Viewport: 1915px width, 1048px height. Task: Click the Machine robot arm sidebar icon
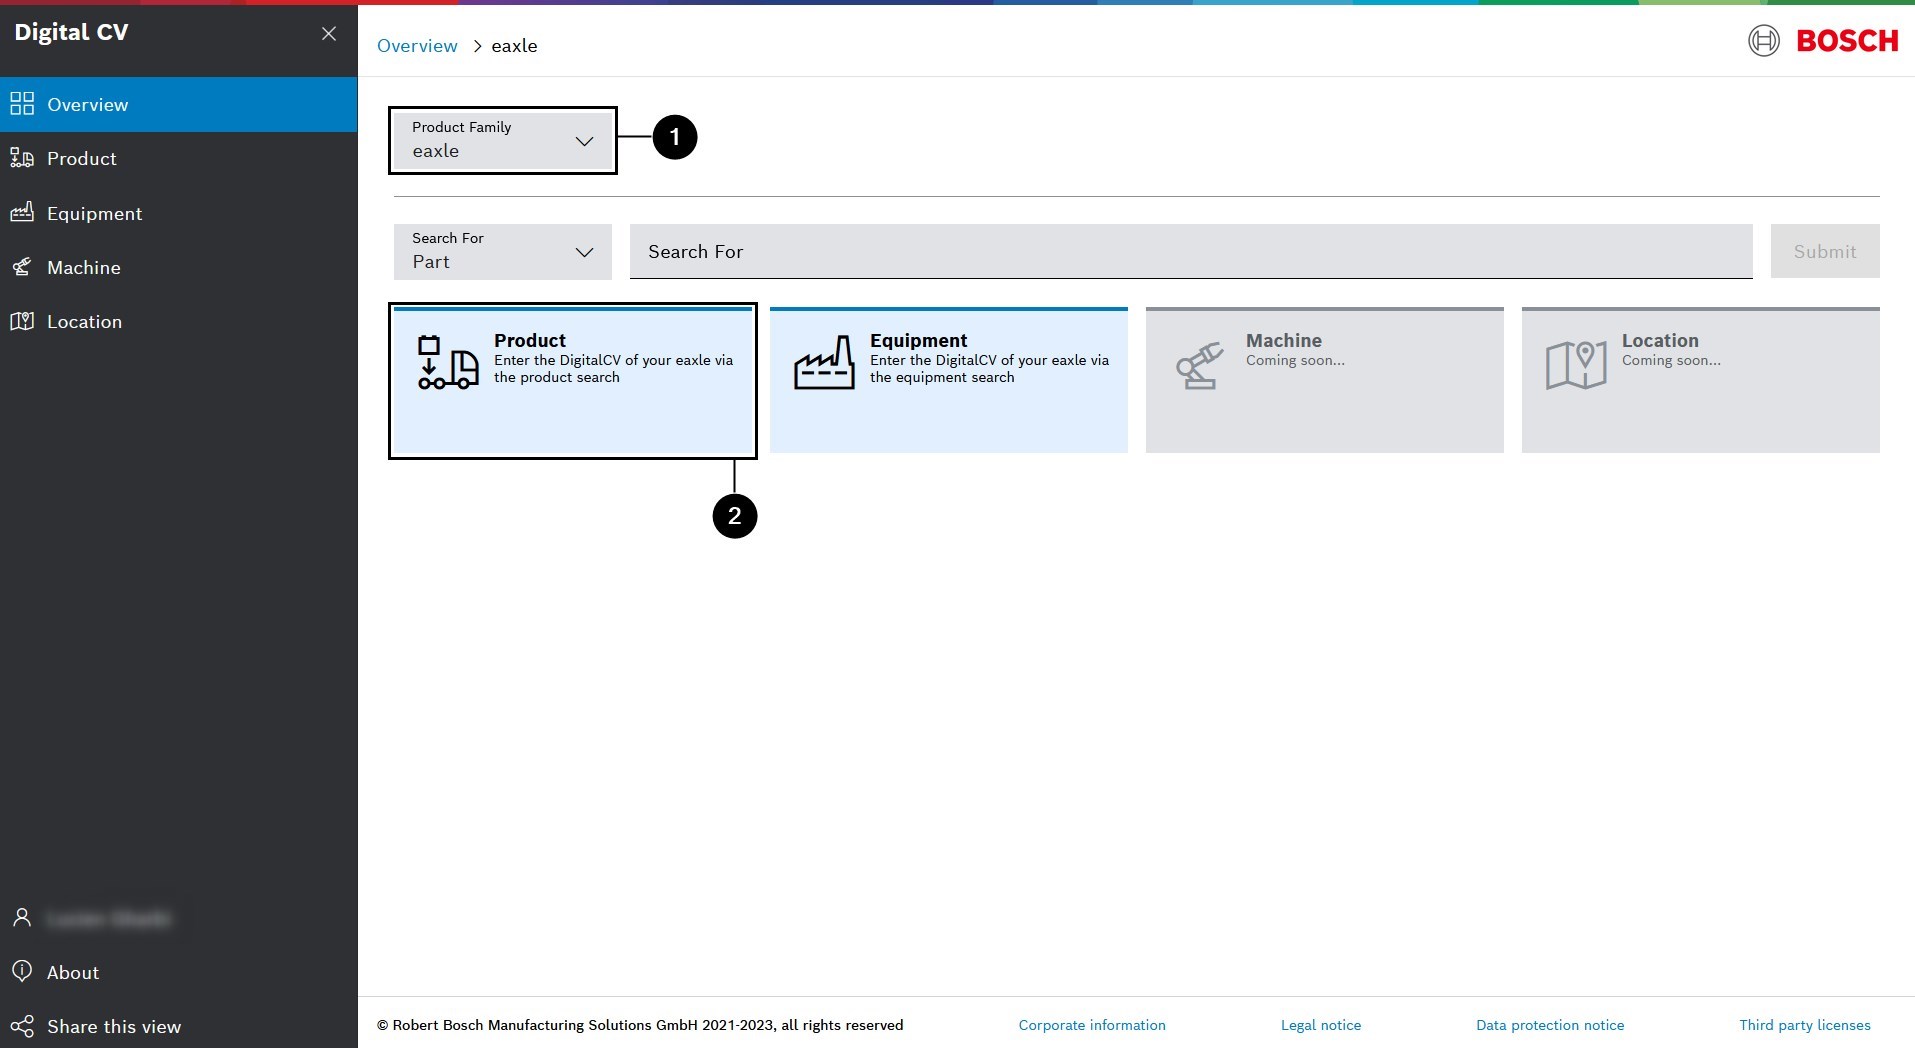coord(22,267)
